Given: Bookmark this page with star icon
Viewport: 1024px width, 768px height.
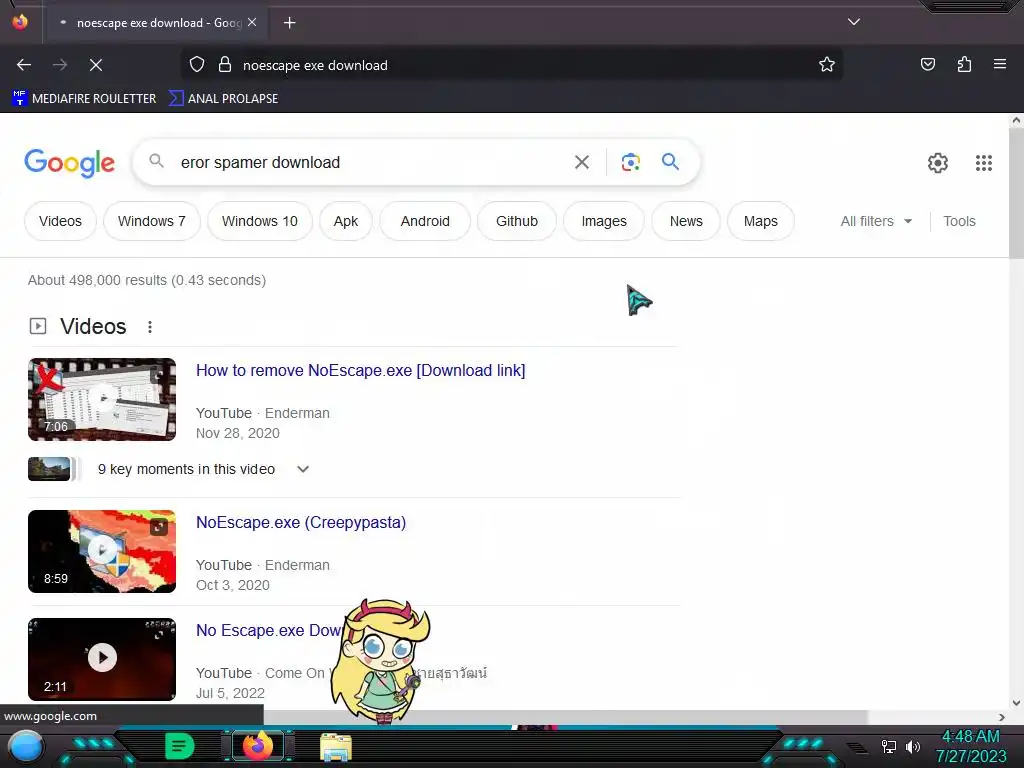Looking at the screenshot, I should click(x=827, y=65).
